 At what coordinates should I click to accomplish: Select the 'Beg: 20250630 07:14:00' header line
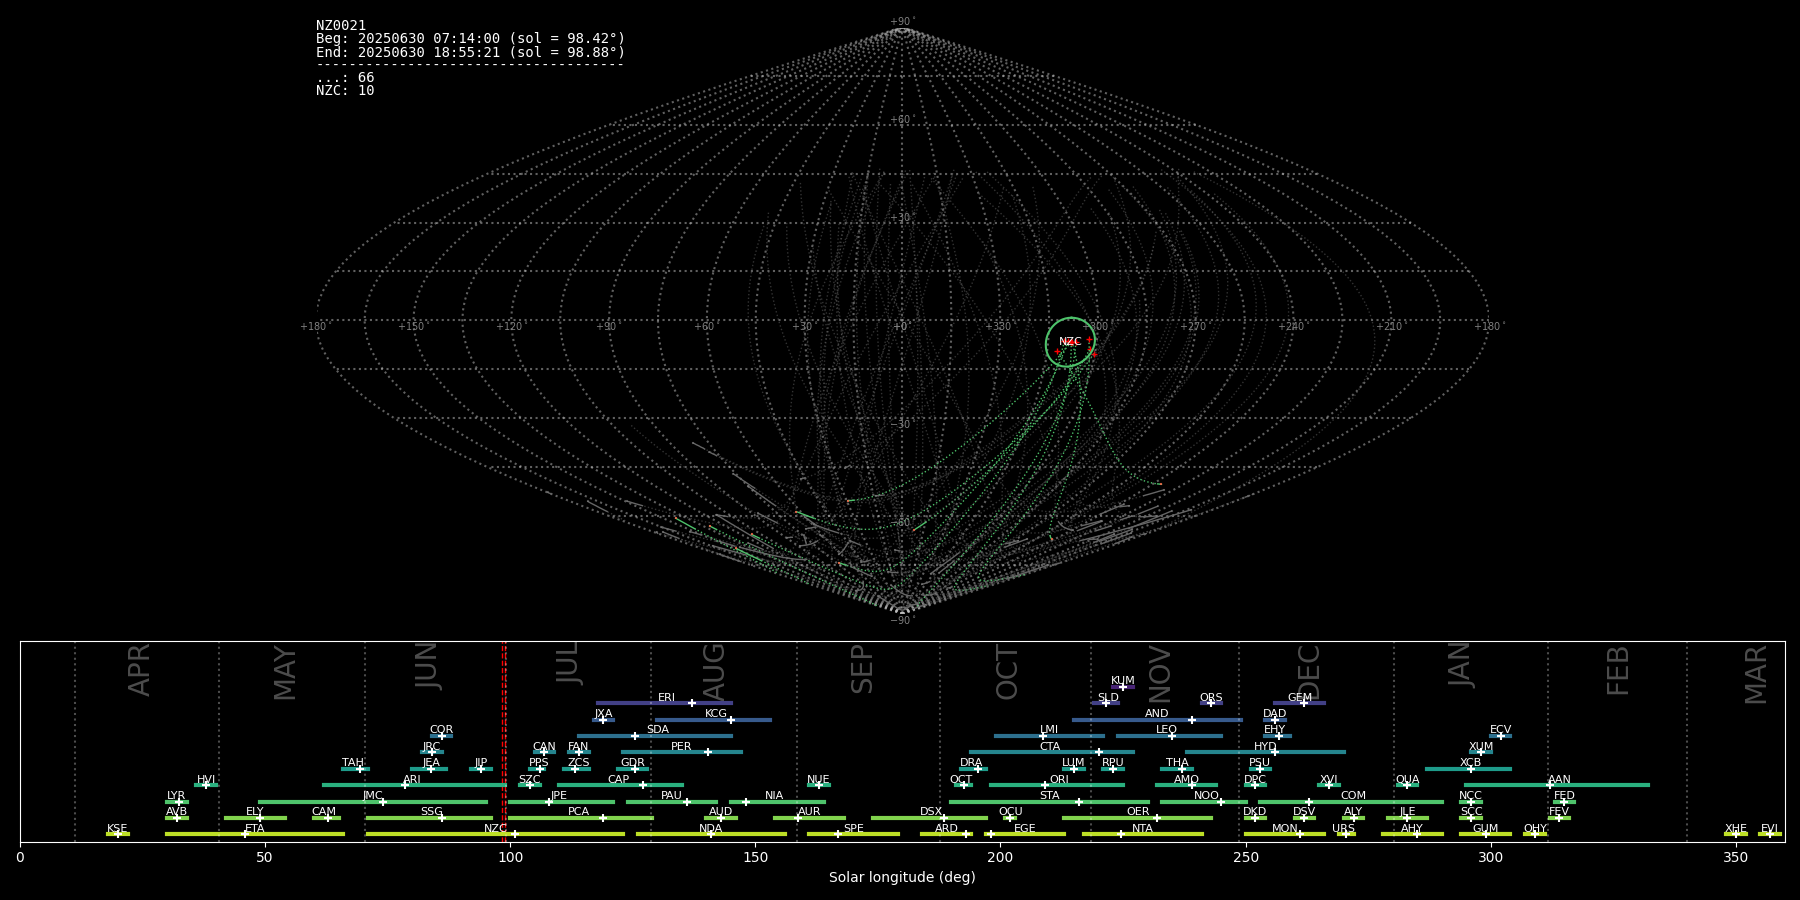(470, 39)
